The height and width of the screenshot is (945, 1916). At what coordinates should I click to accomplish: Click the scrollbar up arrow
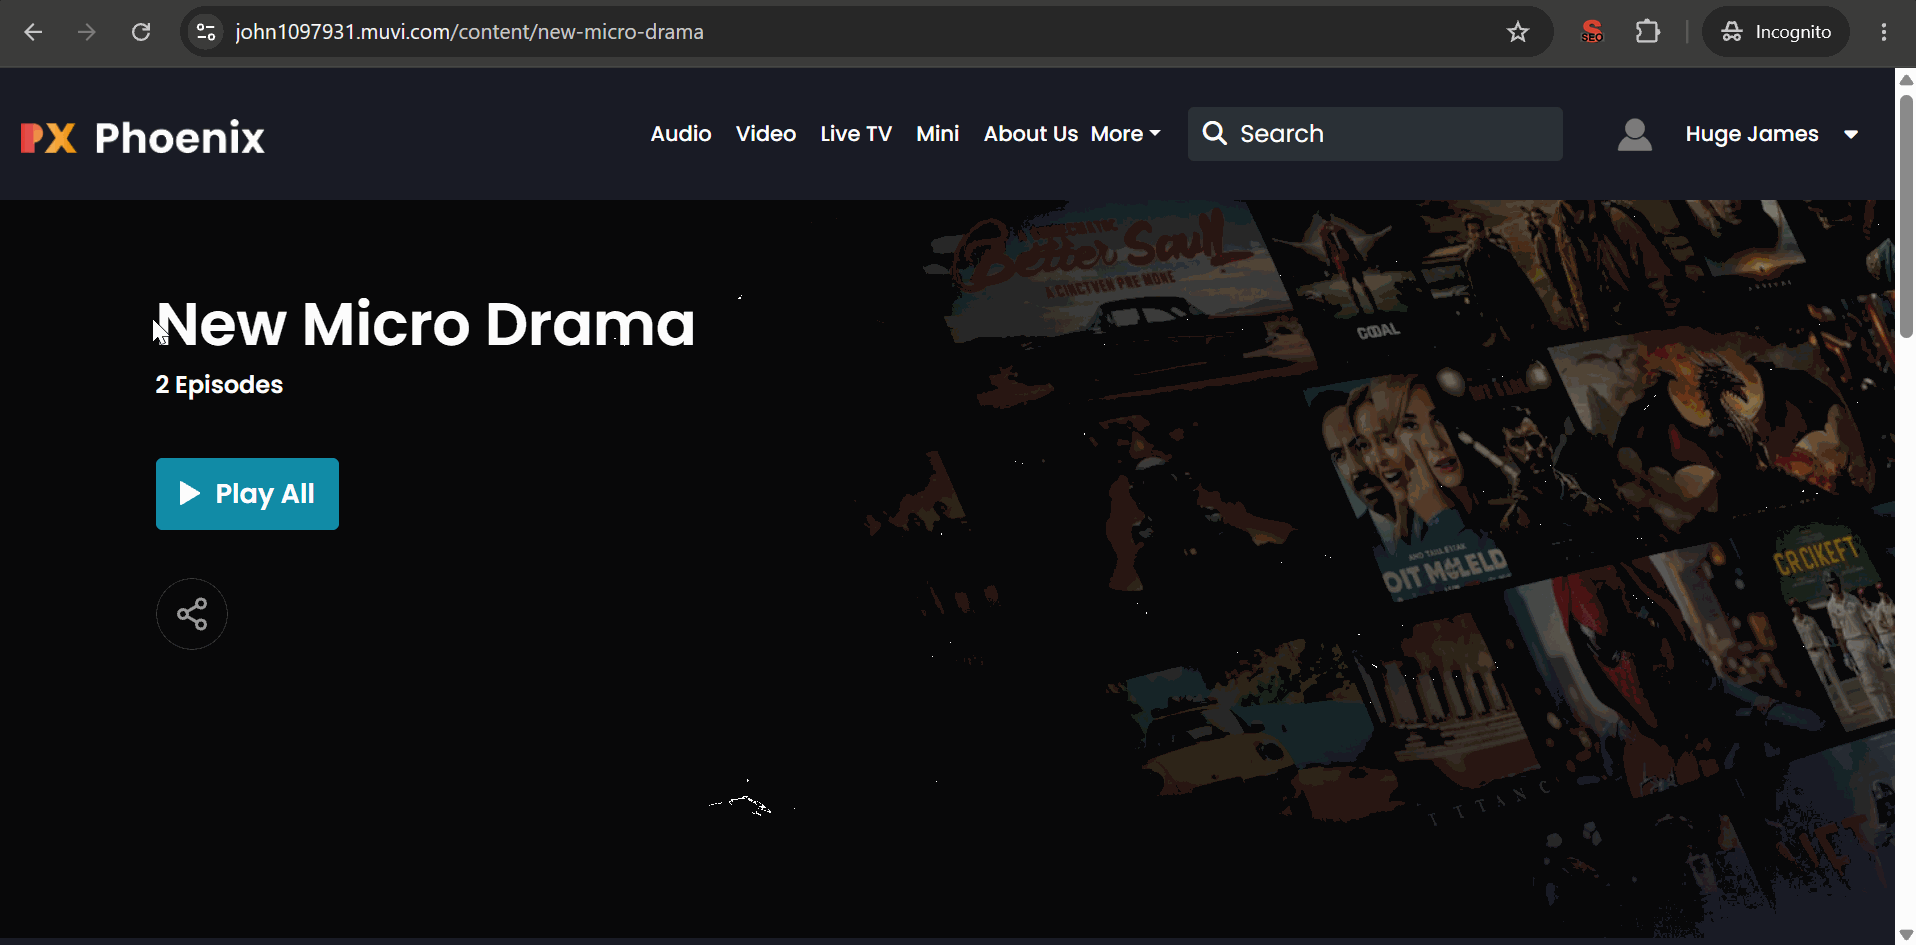tap(1906, 79)
